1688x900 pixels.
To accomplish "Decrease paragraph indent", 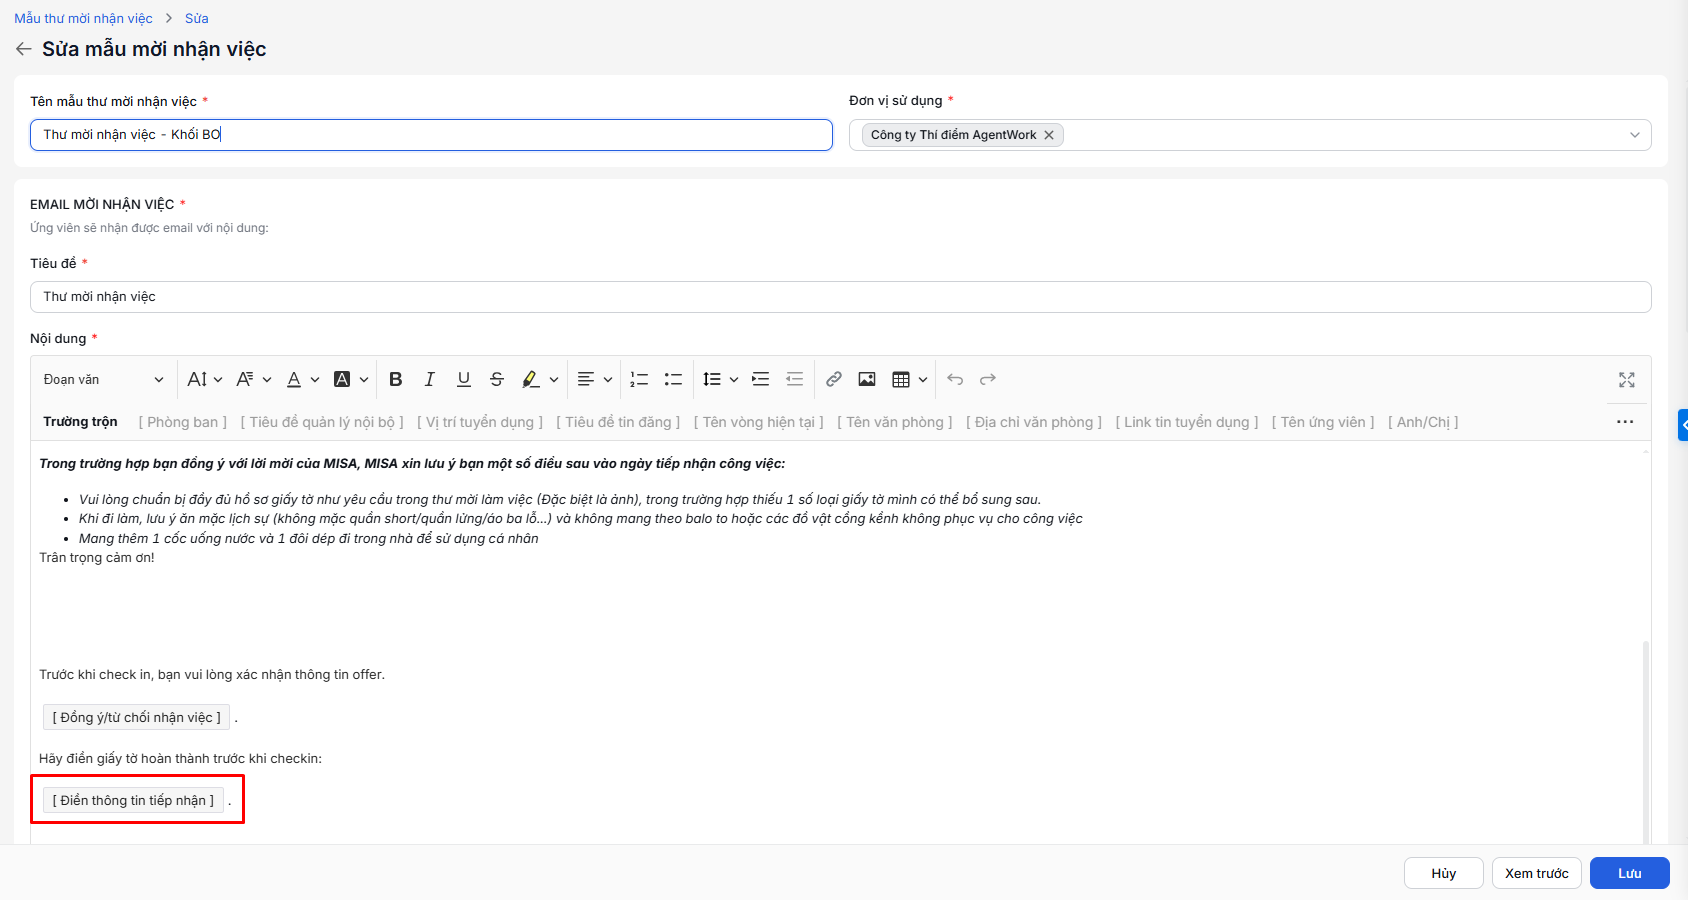I will (x=795, y=379).
